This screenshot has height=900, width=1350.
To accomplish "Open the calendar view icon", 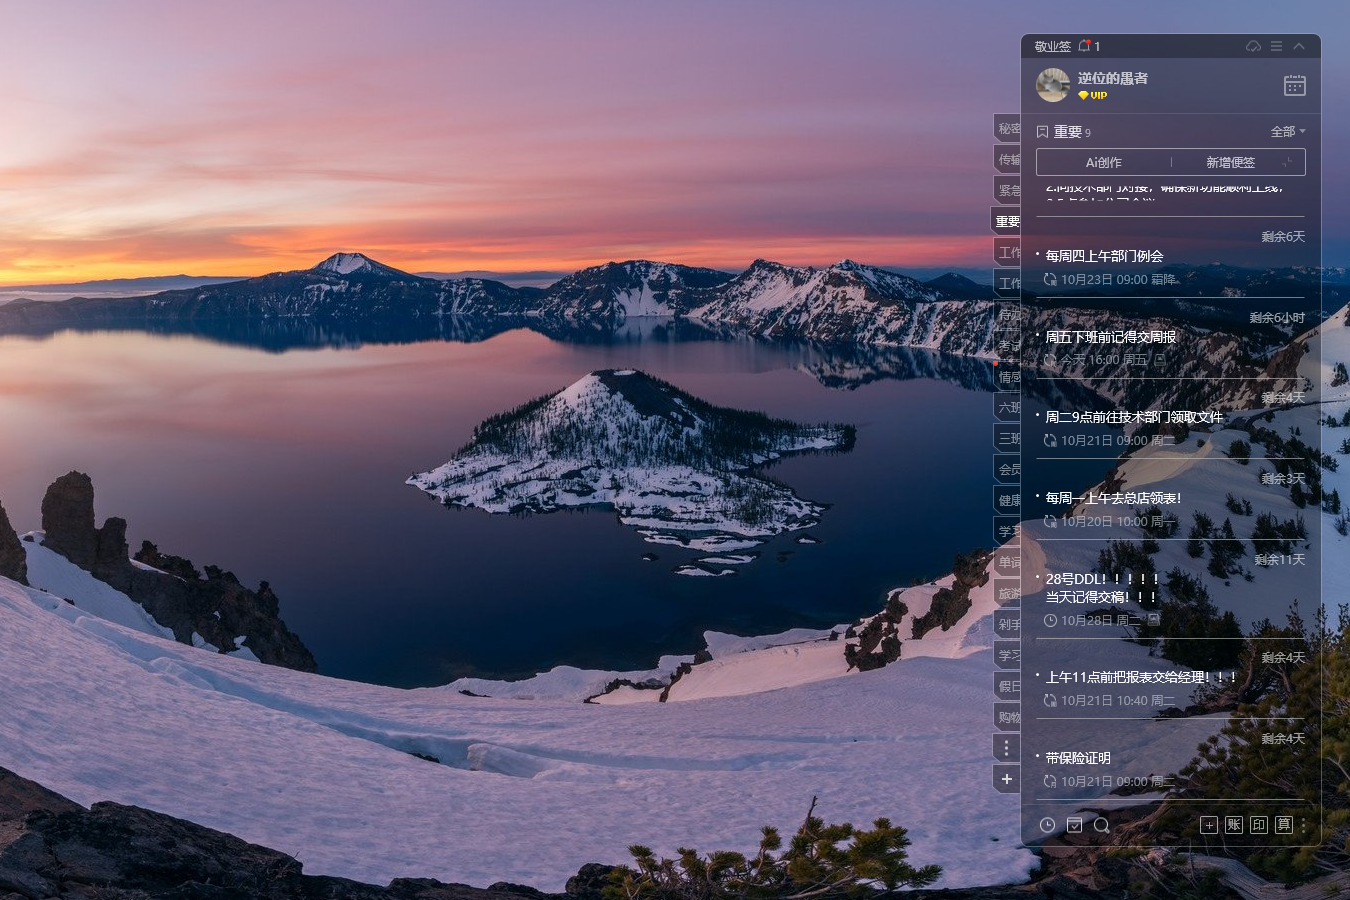I will click(x=1294, y=85).
